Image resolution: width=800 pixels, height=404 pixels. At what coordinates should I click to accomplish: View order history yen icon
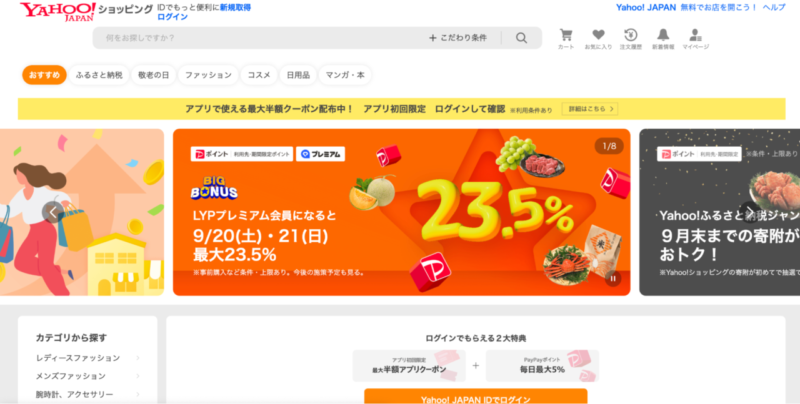point(631,39)
